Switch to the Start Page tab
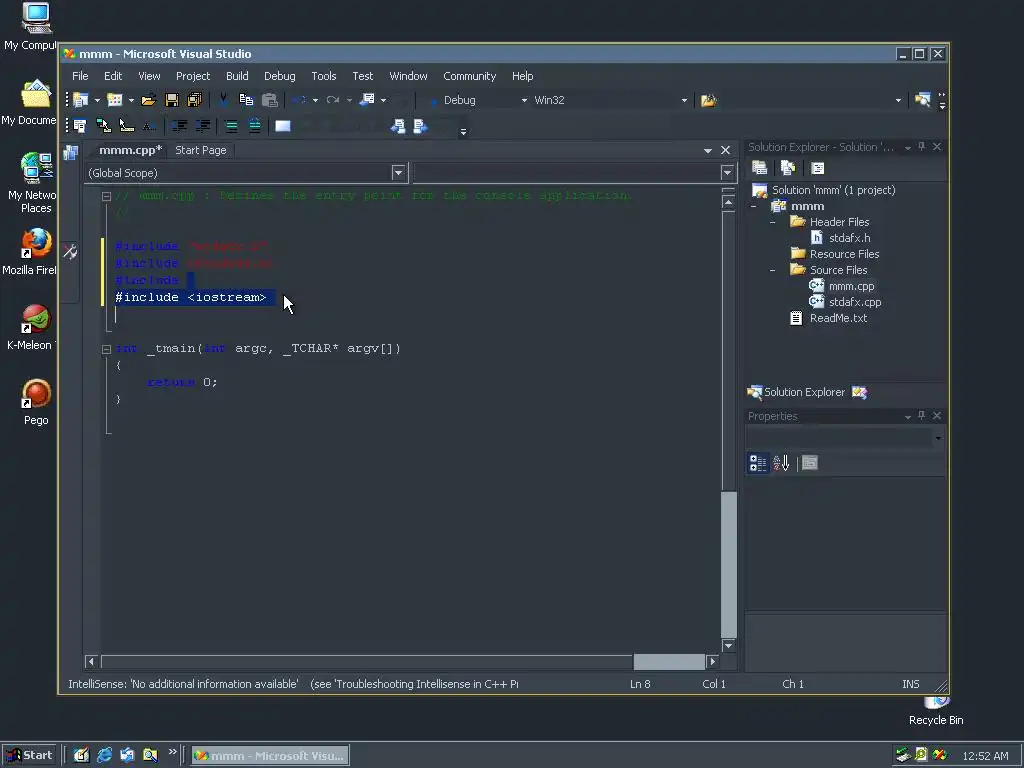This screenshot has width=1024, height=768. [200, 150]
